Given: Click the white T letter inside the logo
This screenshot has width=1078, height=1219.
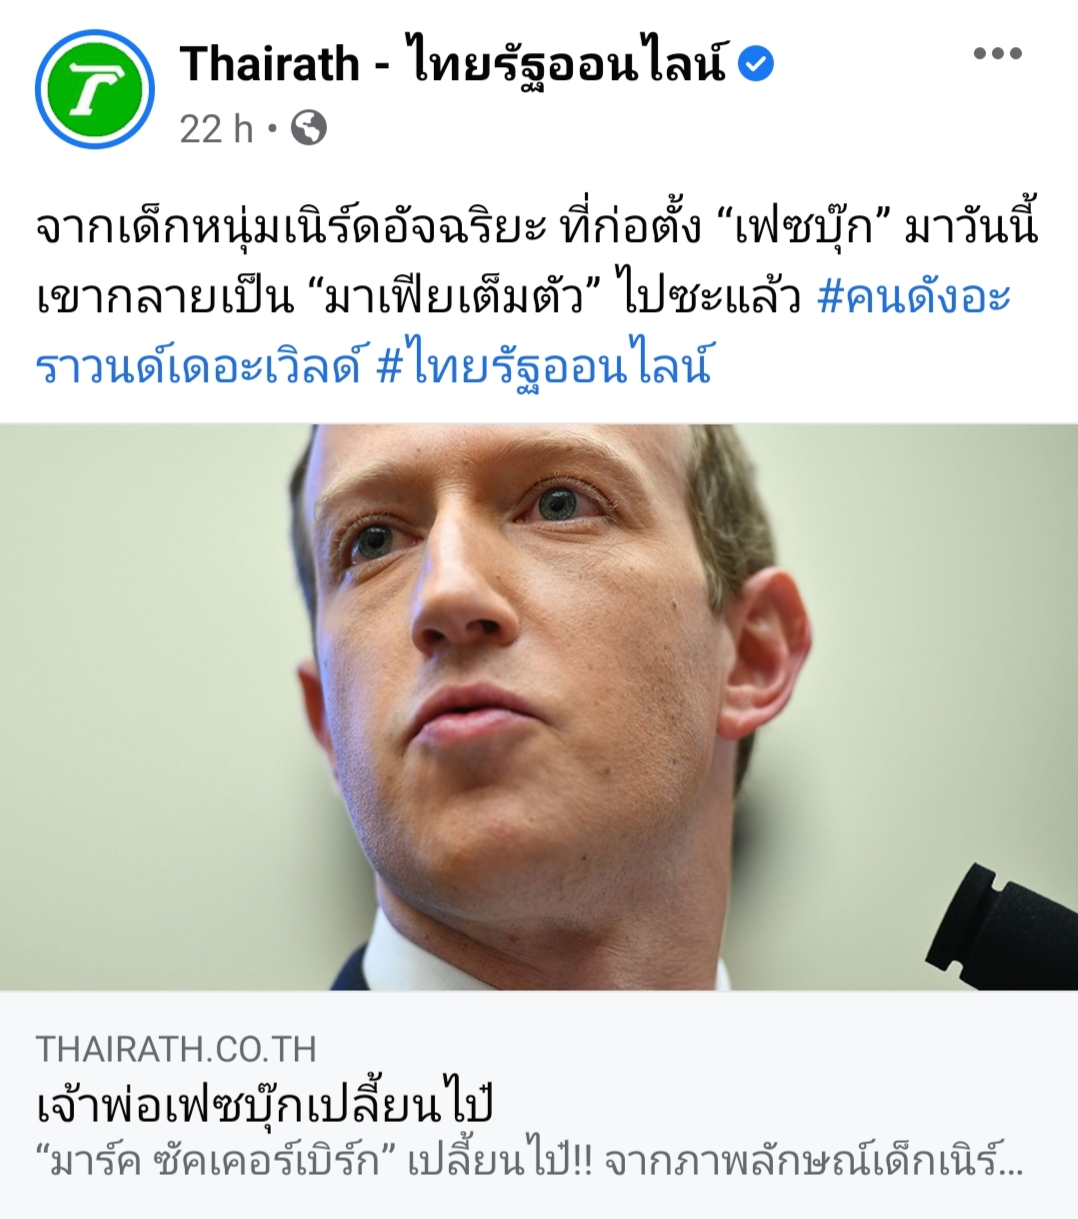Looking at the screenshot, I should [x=96, y=89].
